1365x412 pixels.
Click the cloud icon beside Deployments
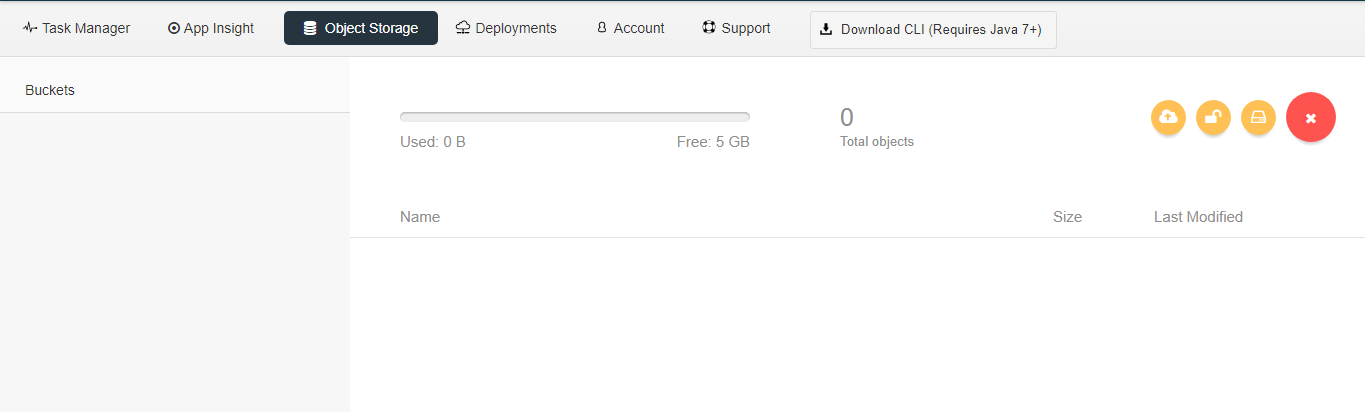point(462,28)
